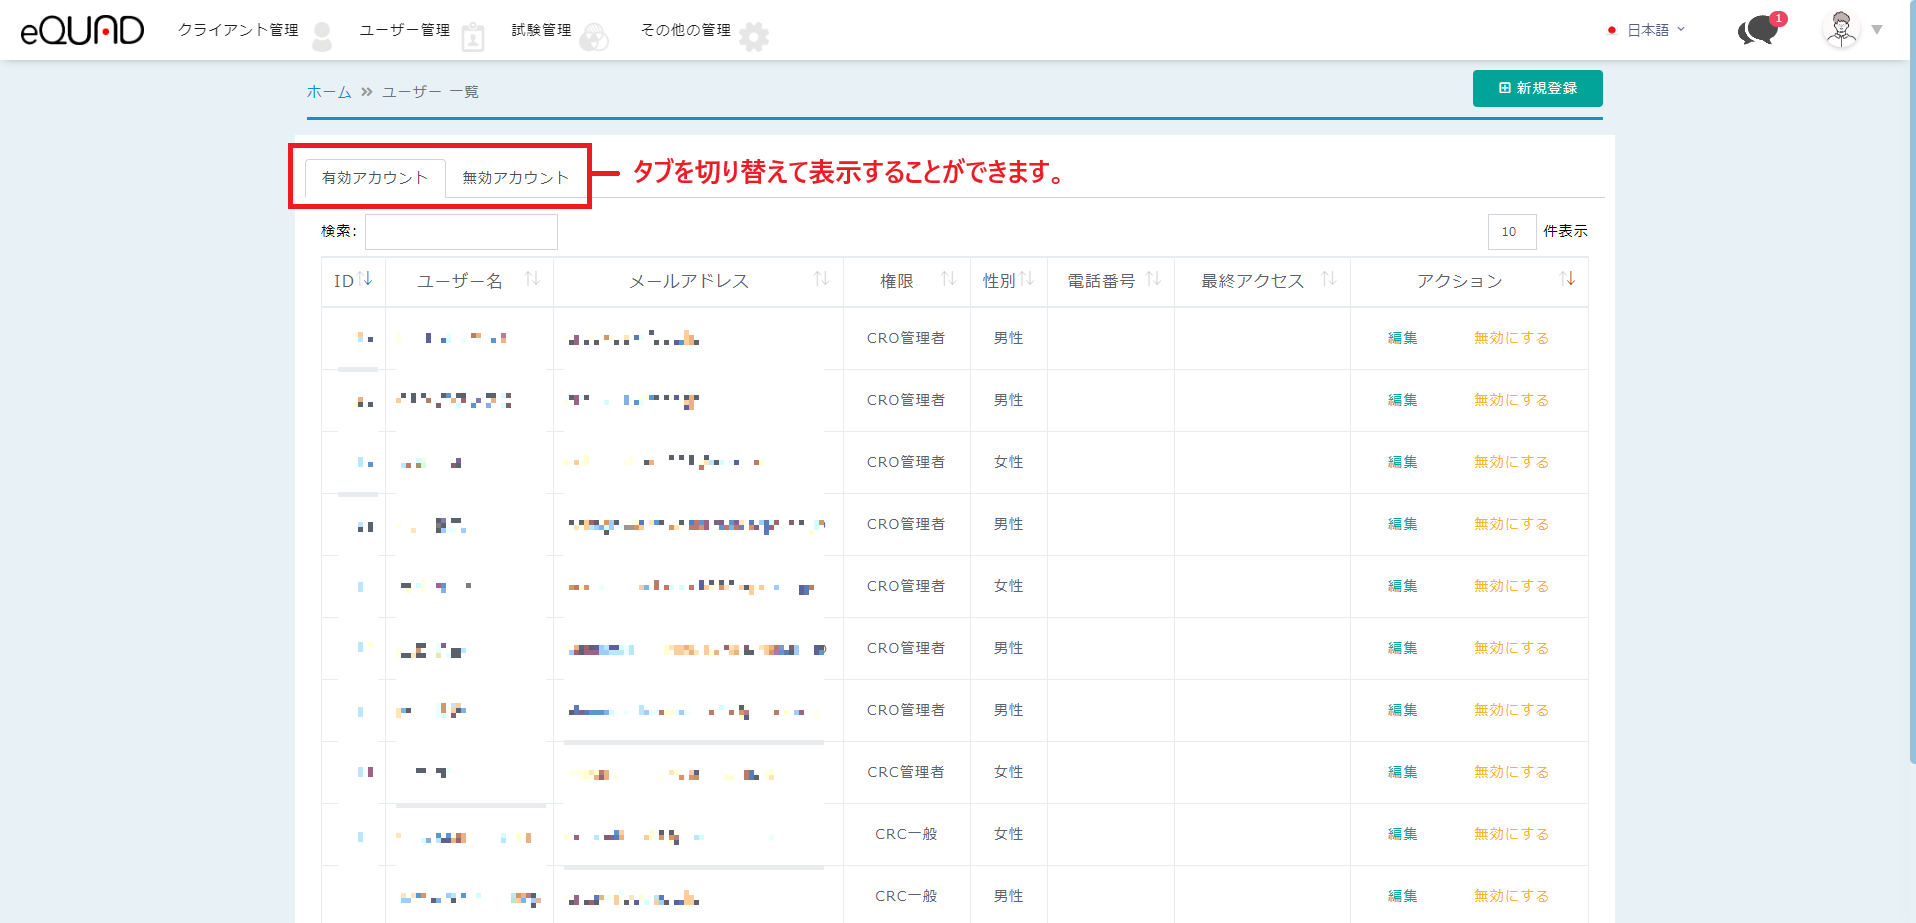The height and width of the screenshot is (923, 1916).
Task: Open the 試験管理 menu
Action: pos(541,30)
